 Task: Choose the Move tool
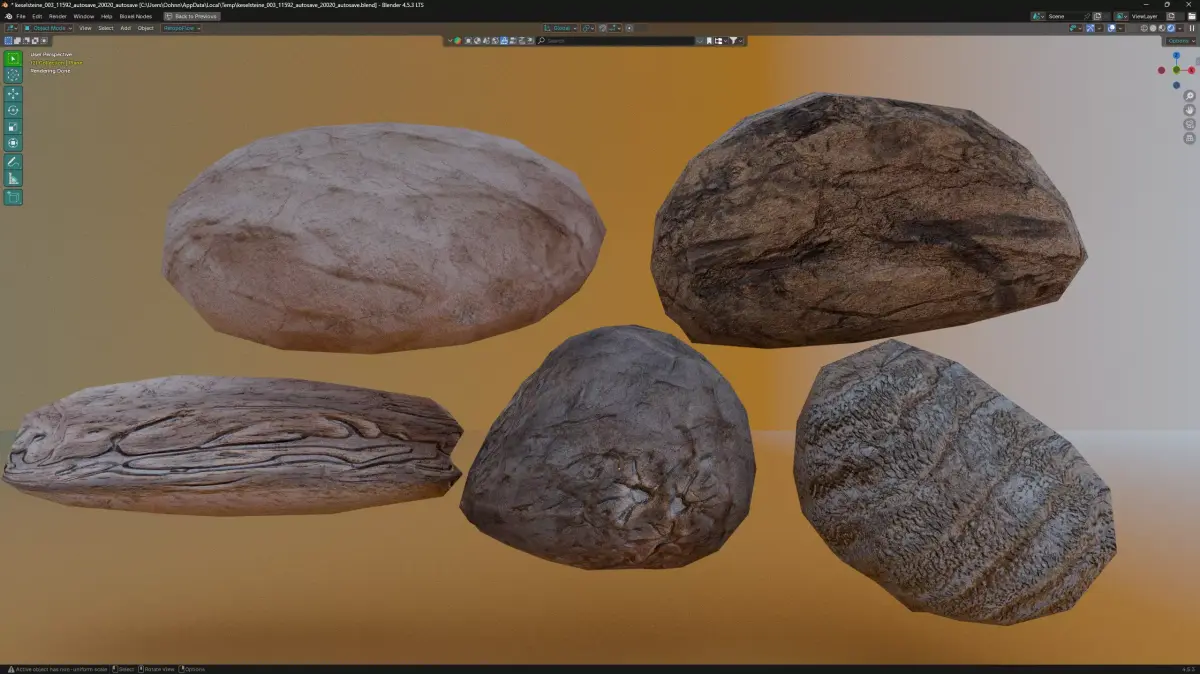click(13, 94)
